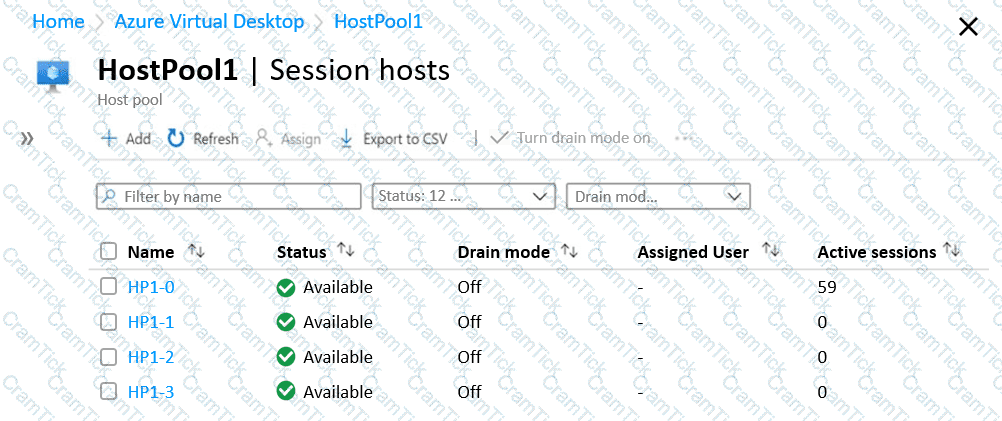
Task: Sort by Status column arrows
Action: tap(345, 252)
